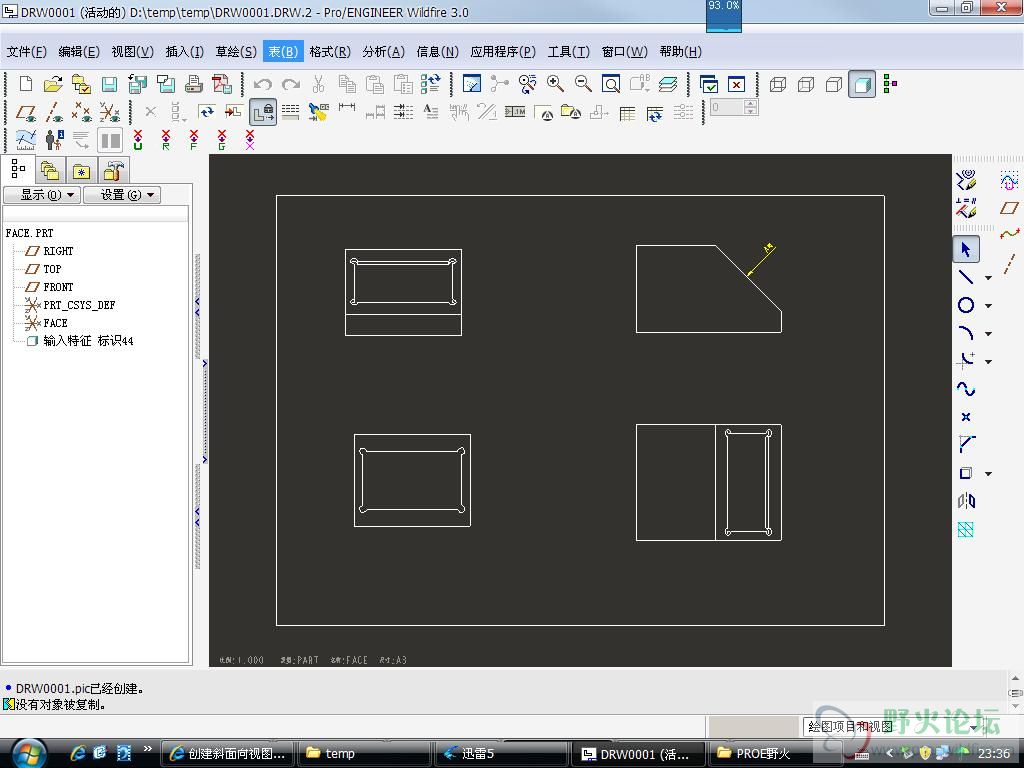Click the repaint screen icon
The width and height of the screenshot is (1024, 768).
(472, 84)
